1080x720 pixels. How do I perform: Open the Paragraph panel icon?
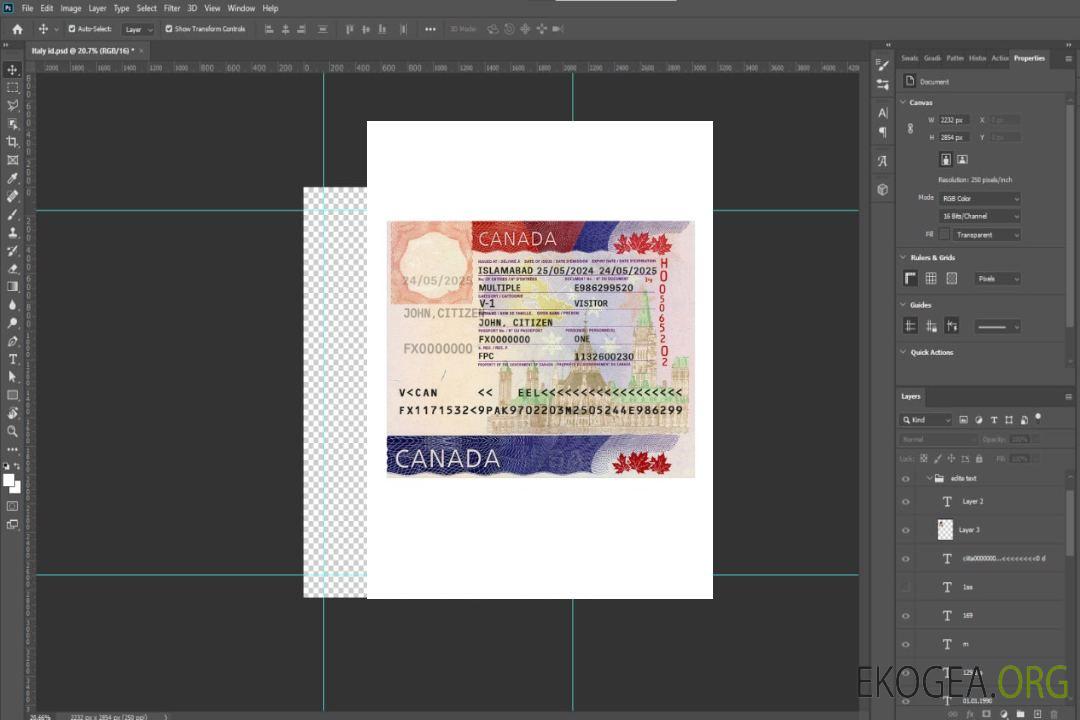(x=883, y=132)
